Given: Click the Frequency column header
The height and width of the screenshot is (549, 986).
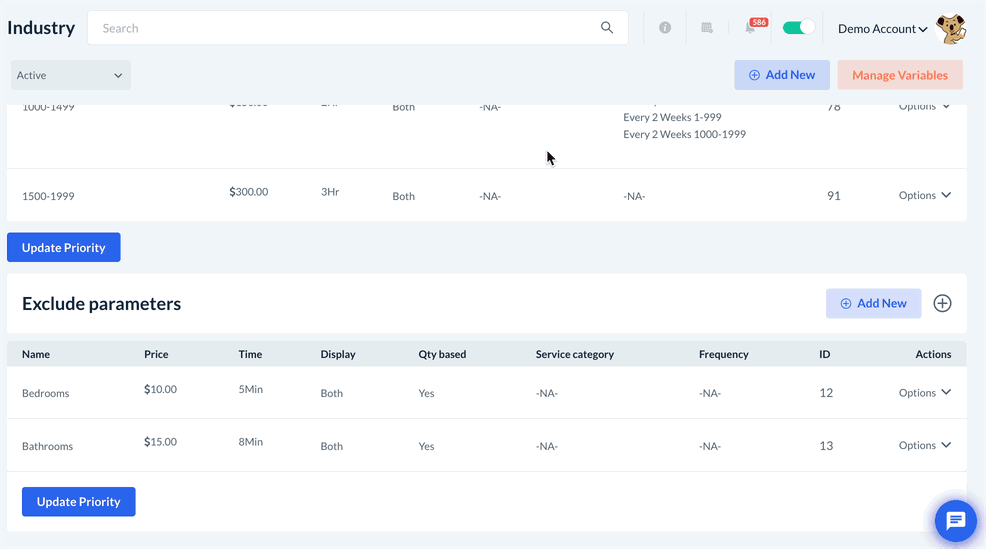Looking at the screenshot, I should click(724, 354).
